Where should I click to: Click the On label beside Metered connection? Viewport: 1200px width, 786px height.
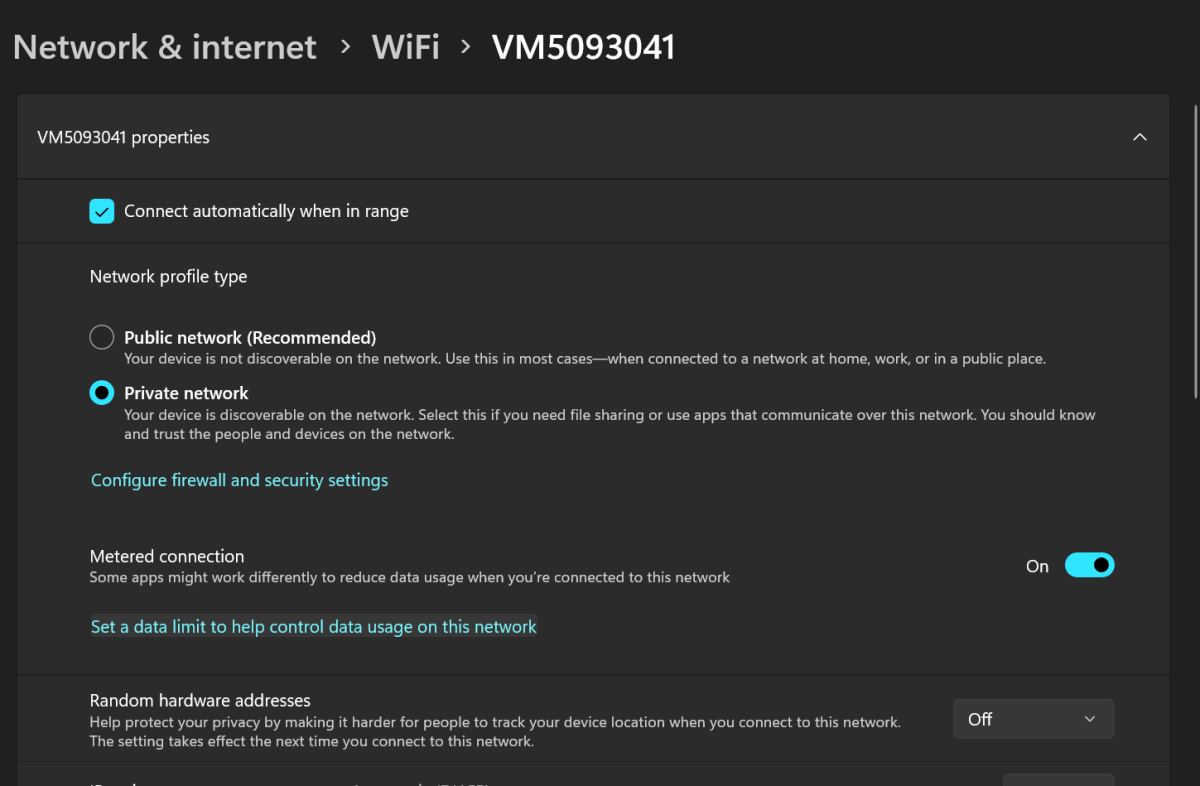[x=1037, y=565]
